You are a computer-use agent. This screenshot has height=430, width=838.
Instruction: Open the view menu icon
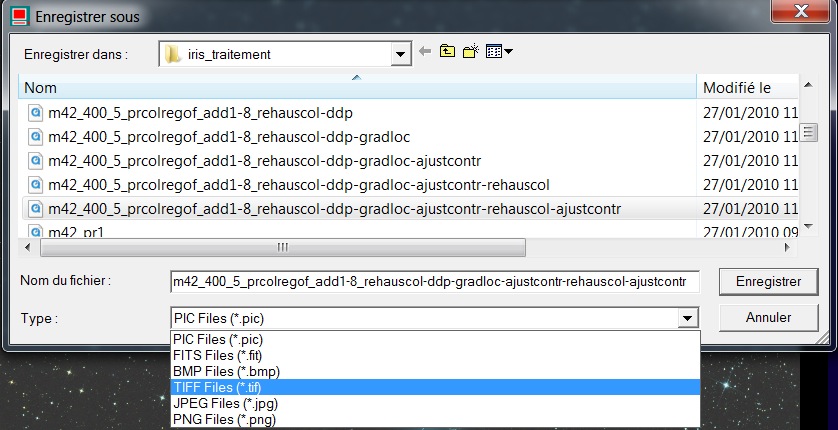498,52
